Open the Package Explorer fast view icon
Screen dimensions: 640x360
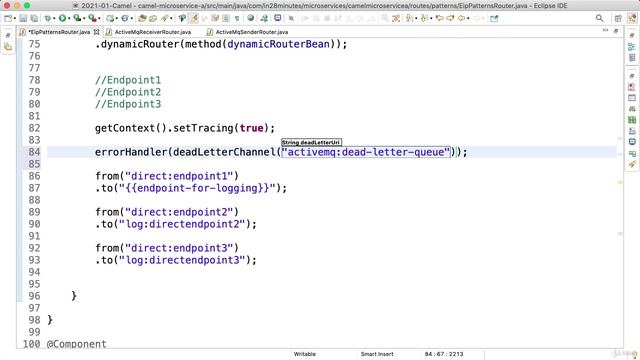click(8, 47)
